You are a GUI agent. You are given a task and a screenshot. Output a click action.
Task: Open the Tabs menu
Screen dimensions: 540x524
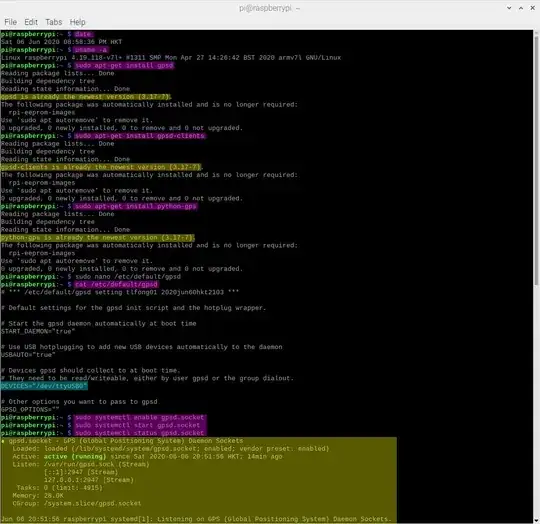point(54,22)
